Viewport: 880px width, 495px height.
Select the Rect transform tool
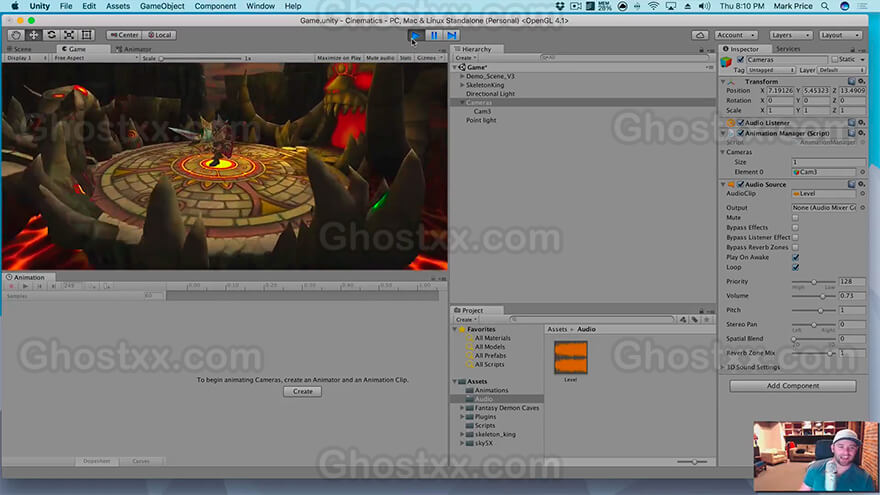click(86, 35)
